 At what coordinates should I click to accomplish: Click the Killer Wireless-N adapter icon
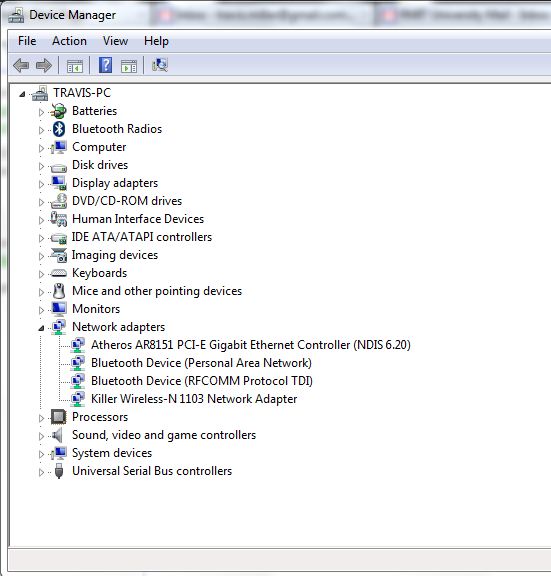(78, 399)
